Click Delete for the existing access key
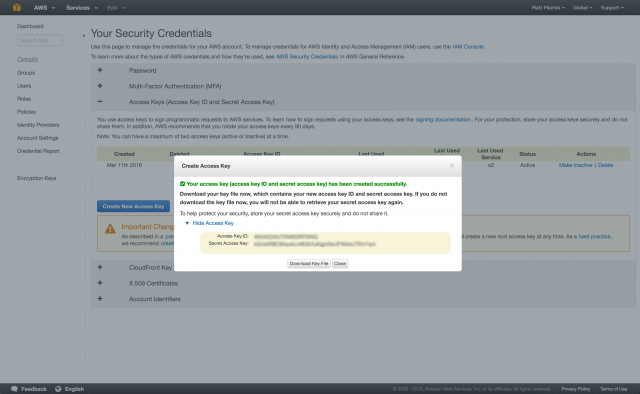 [x=605, y=165]
